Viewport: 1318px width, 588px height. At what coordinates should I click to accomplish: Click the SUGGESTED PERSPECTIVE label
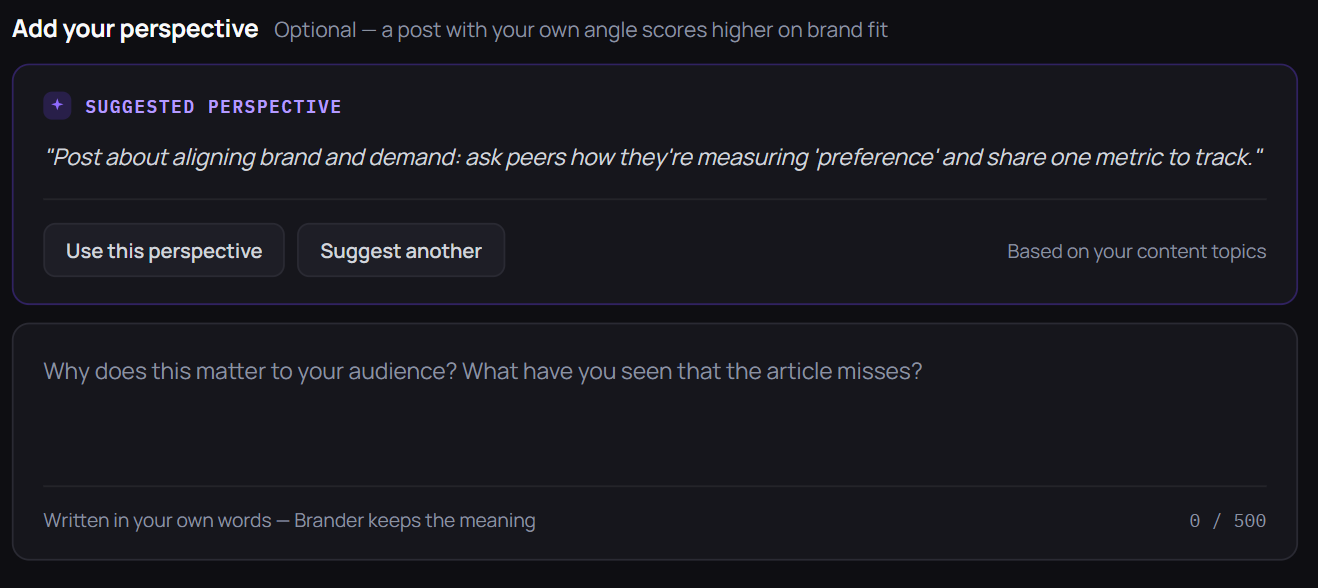213,106
